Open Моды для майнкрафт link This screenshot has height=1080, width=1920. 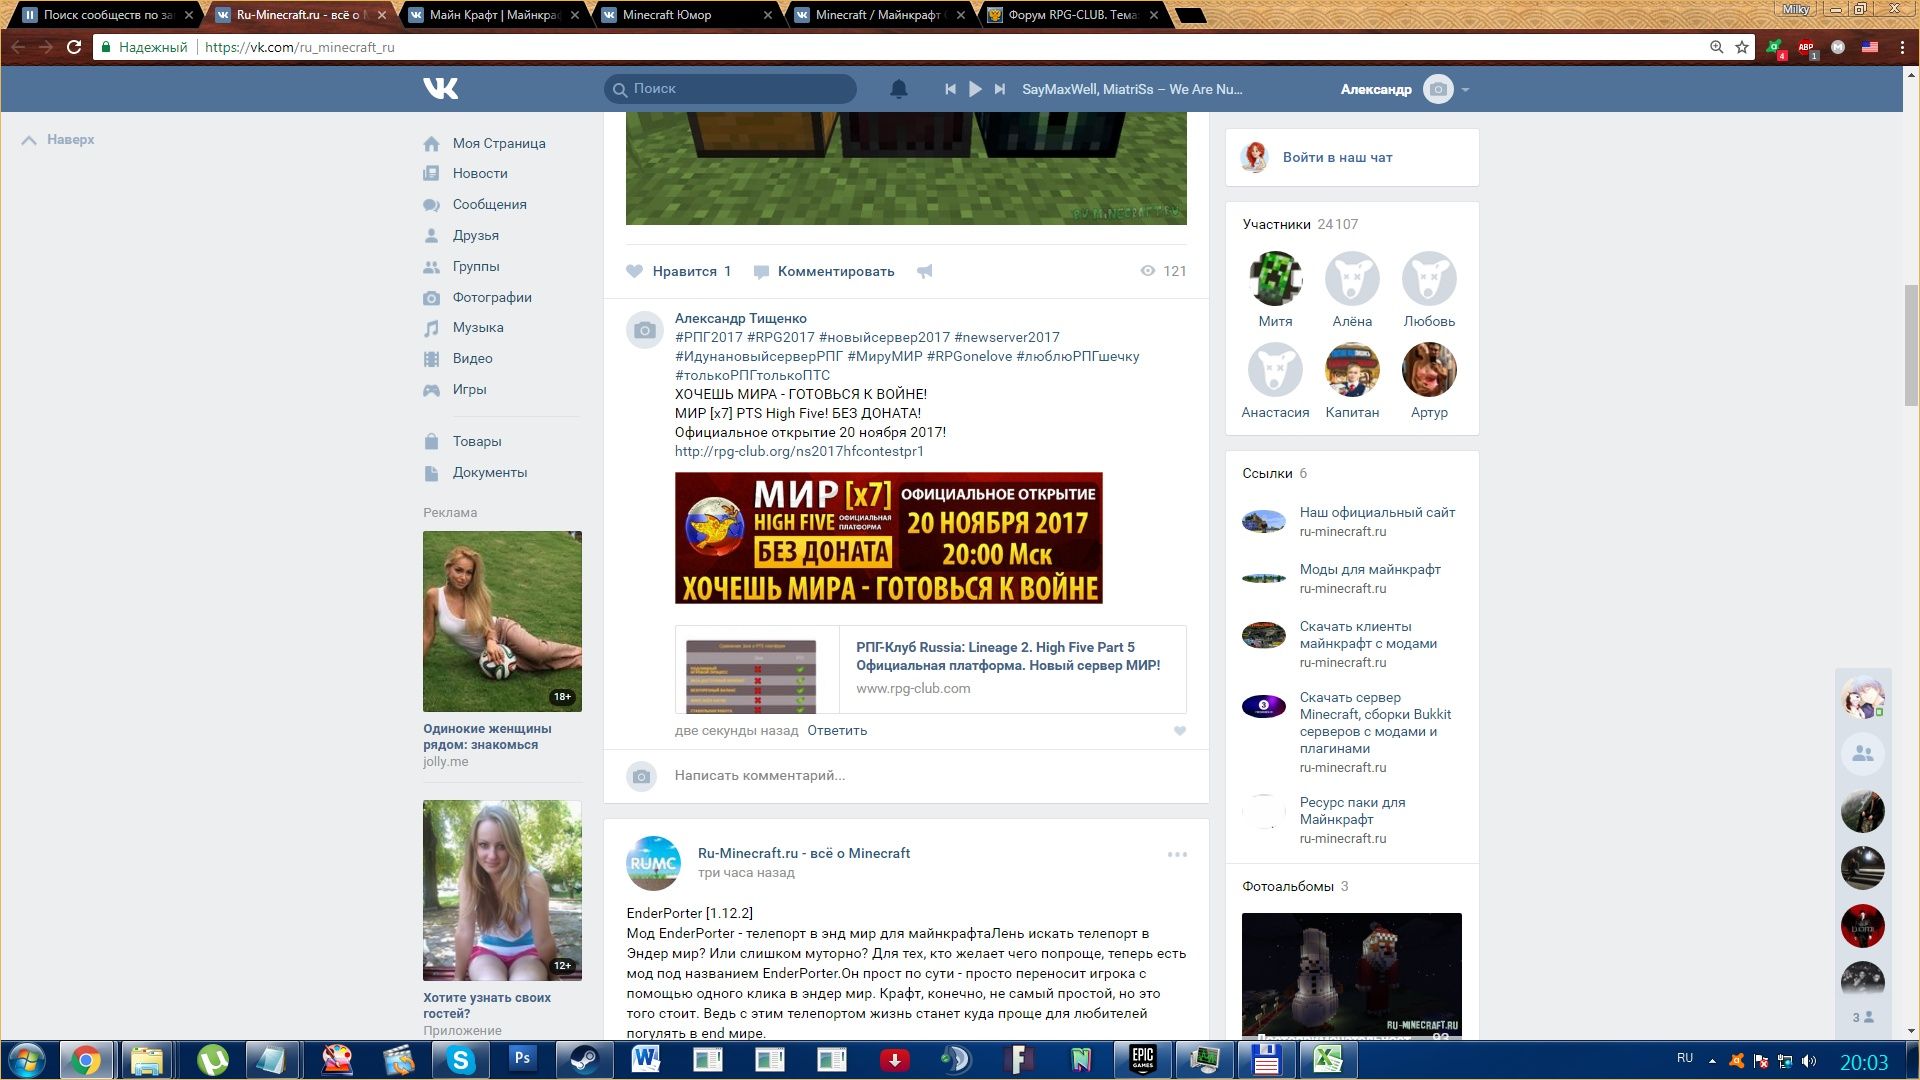click(1370, 569)
